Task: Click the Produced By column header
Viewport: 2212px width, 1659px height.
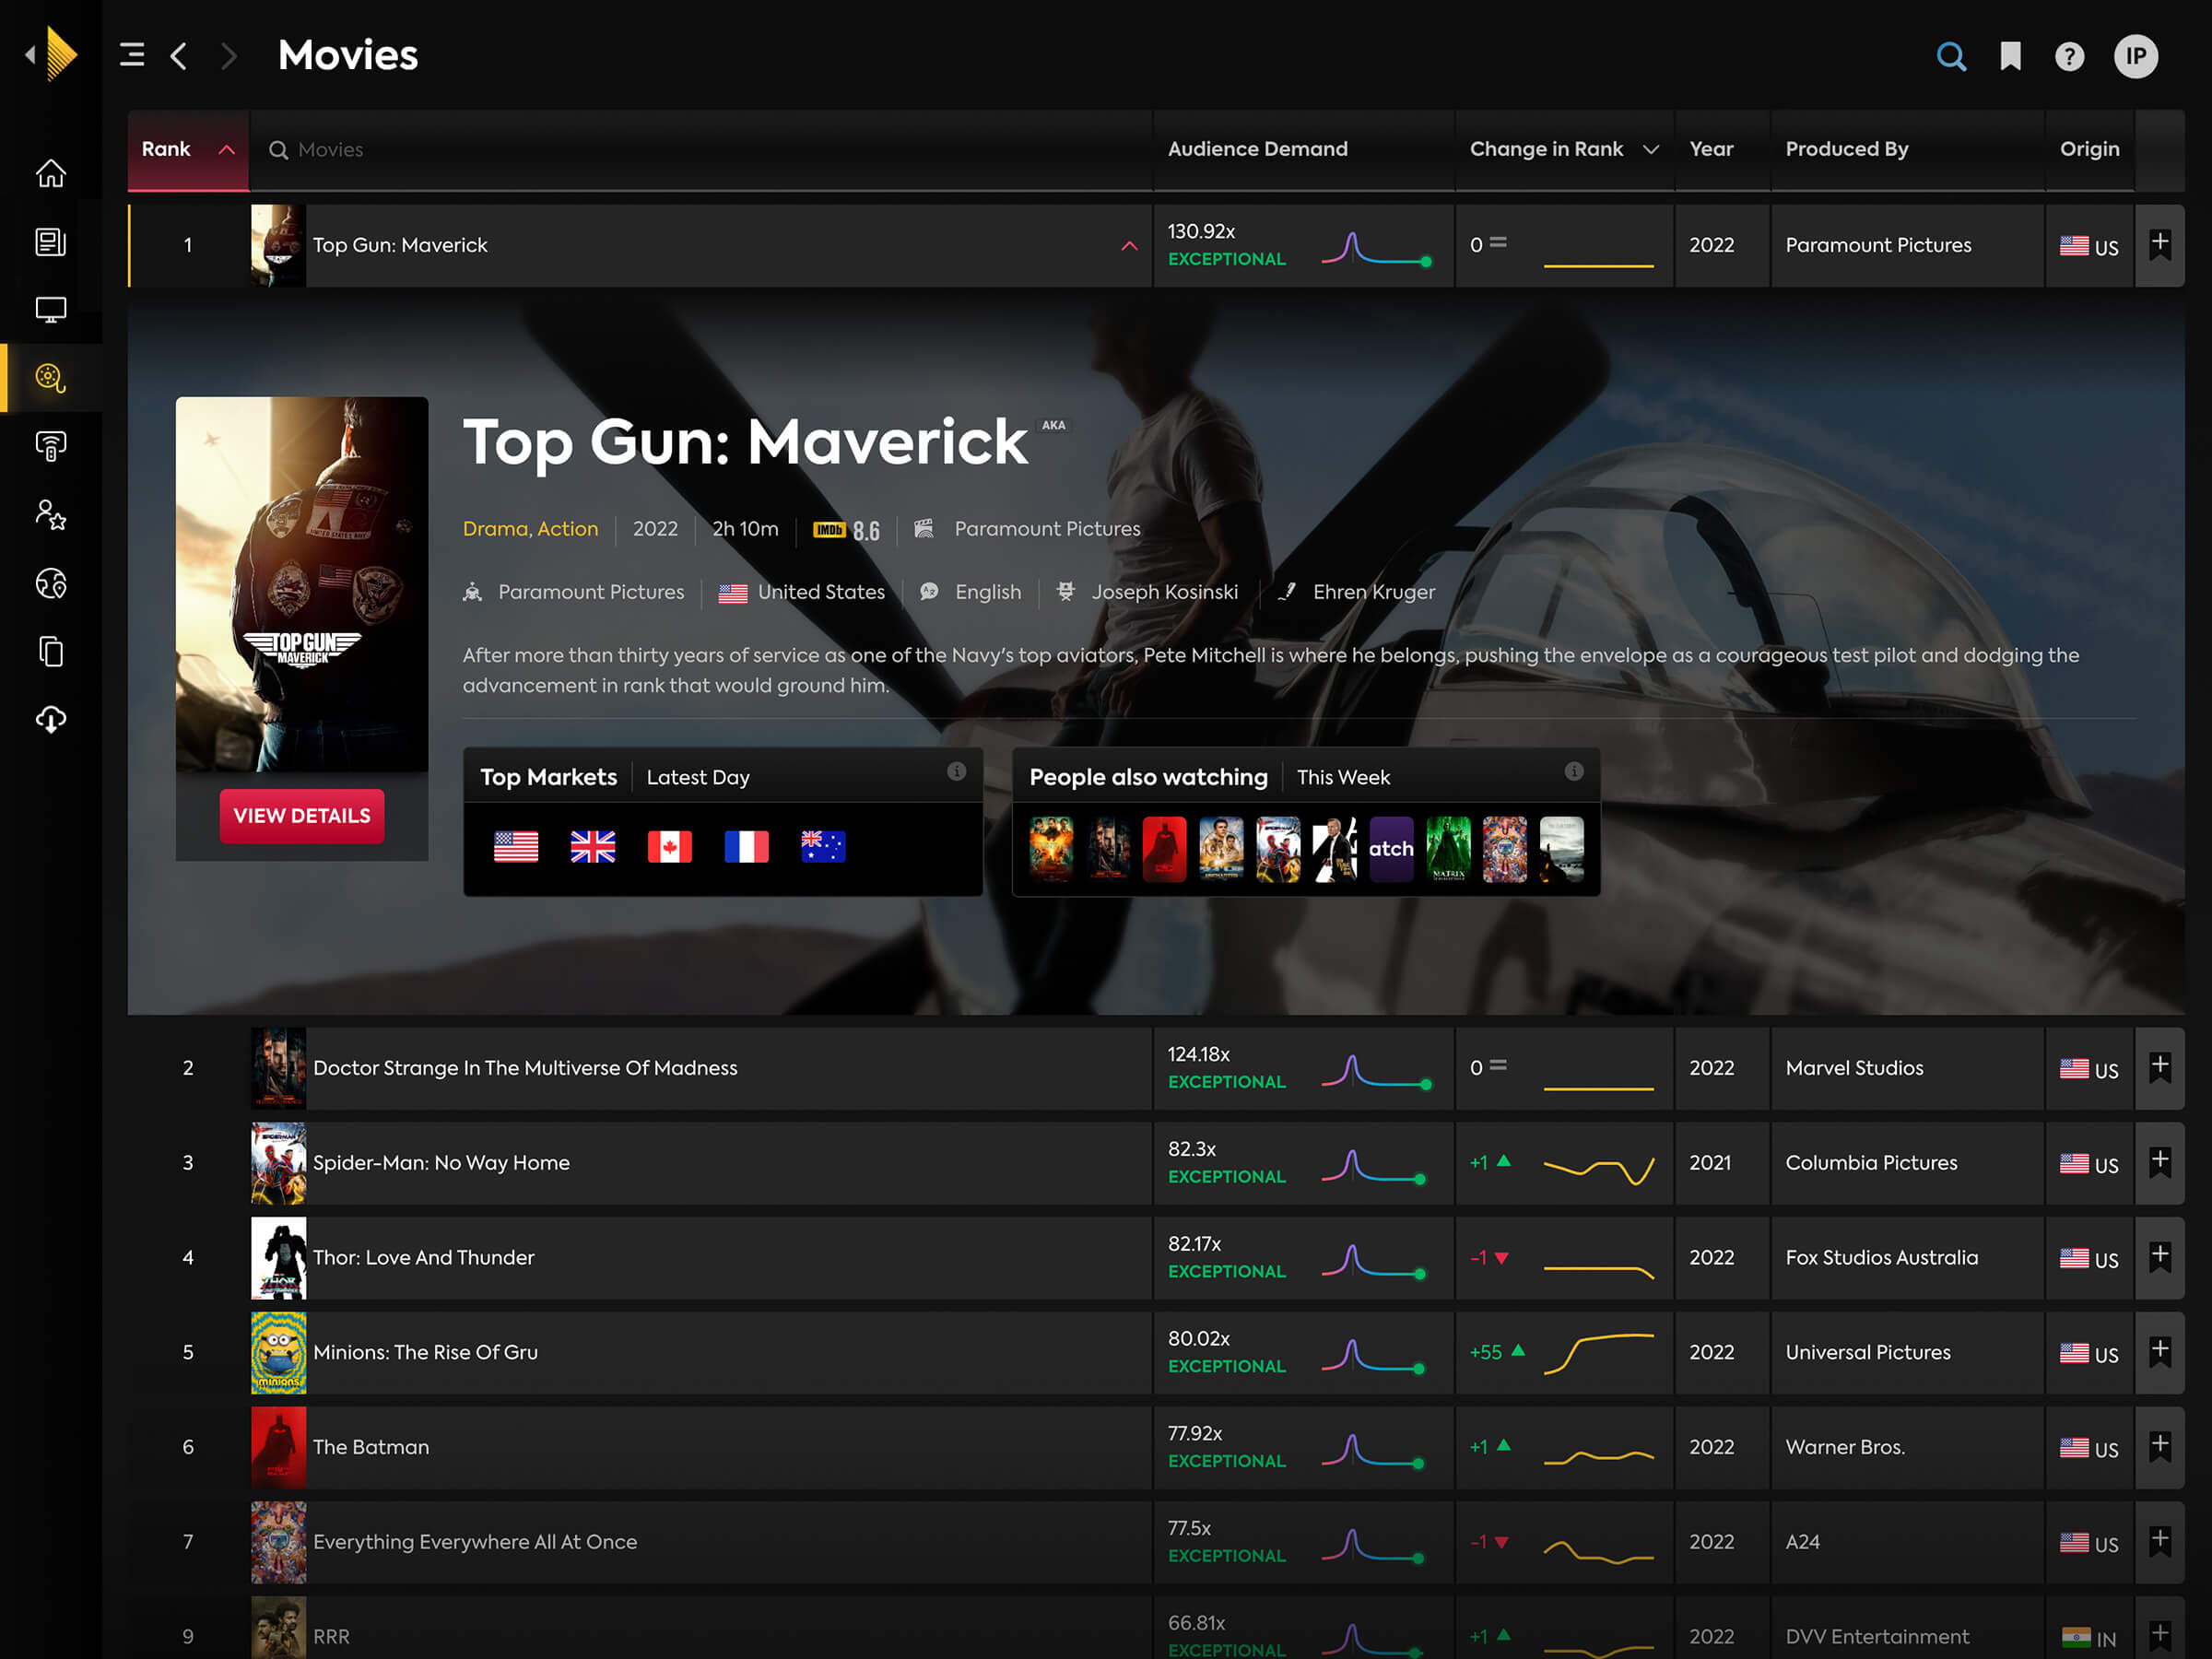Action: coord(1846,149)
